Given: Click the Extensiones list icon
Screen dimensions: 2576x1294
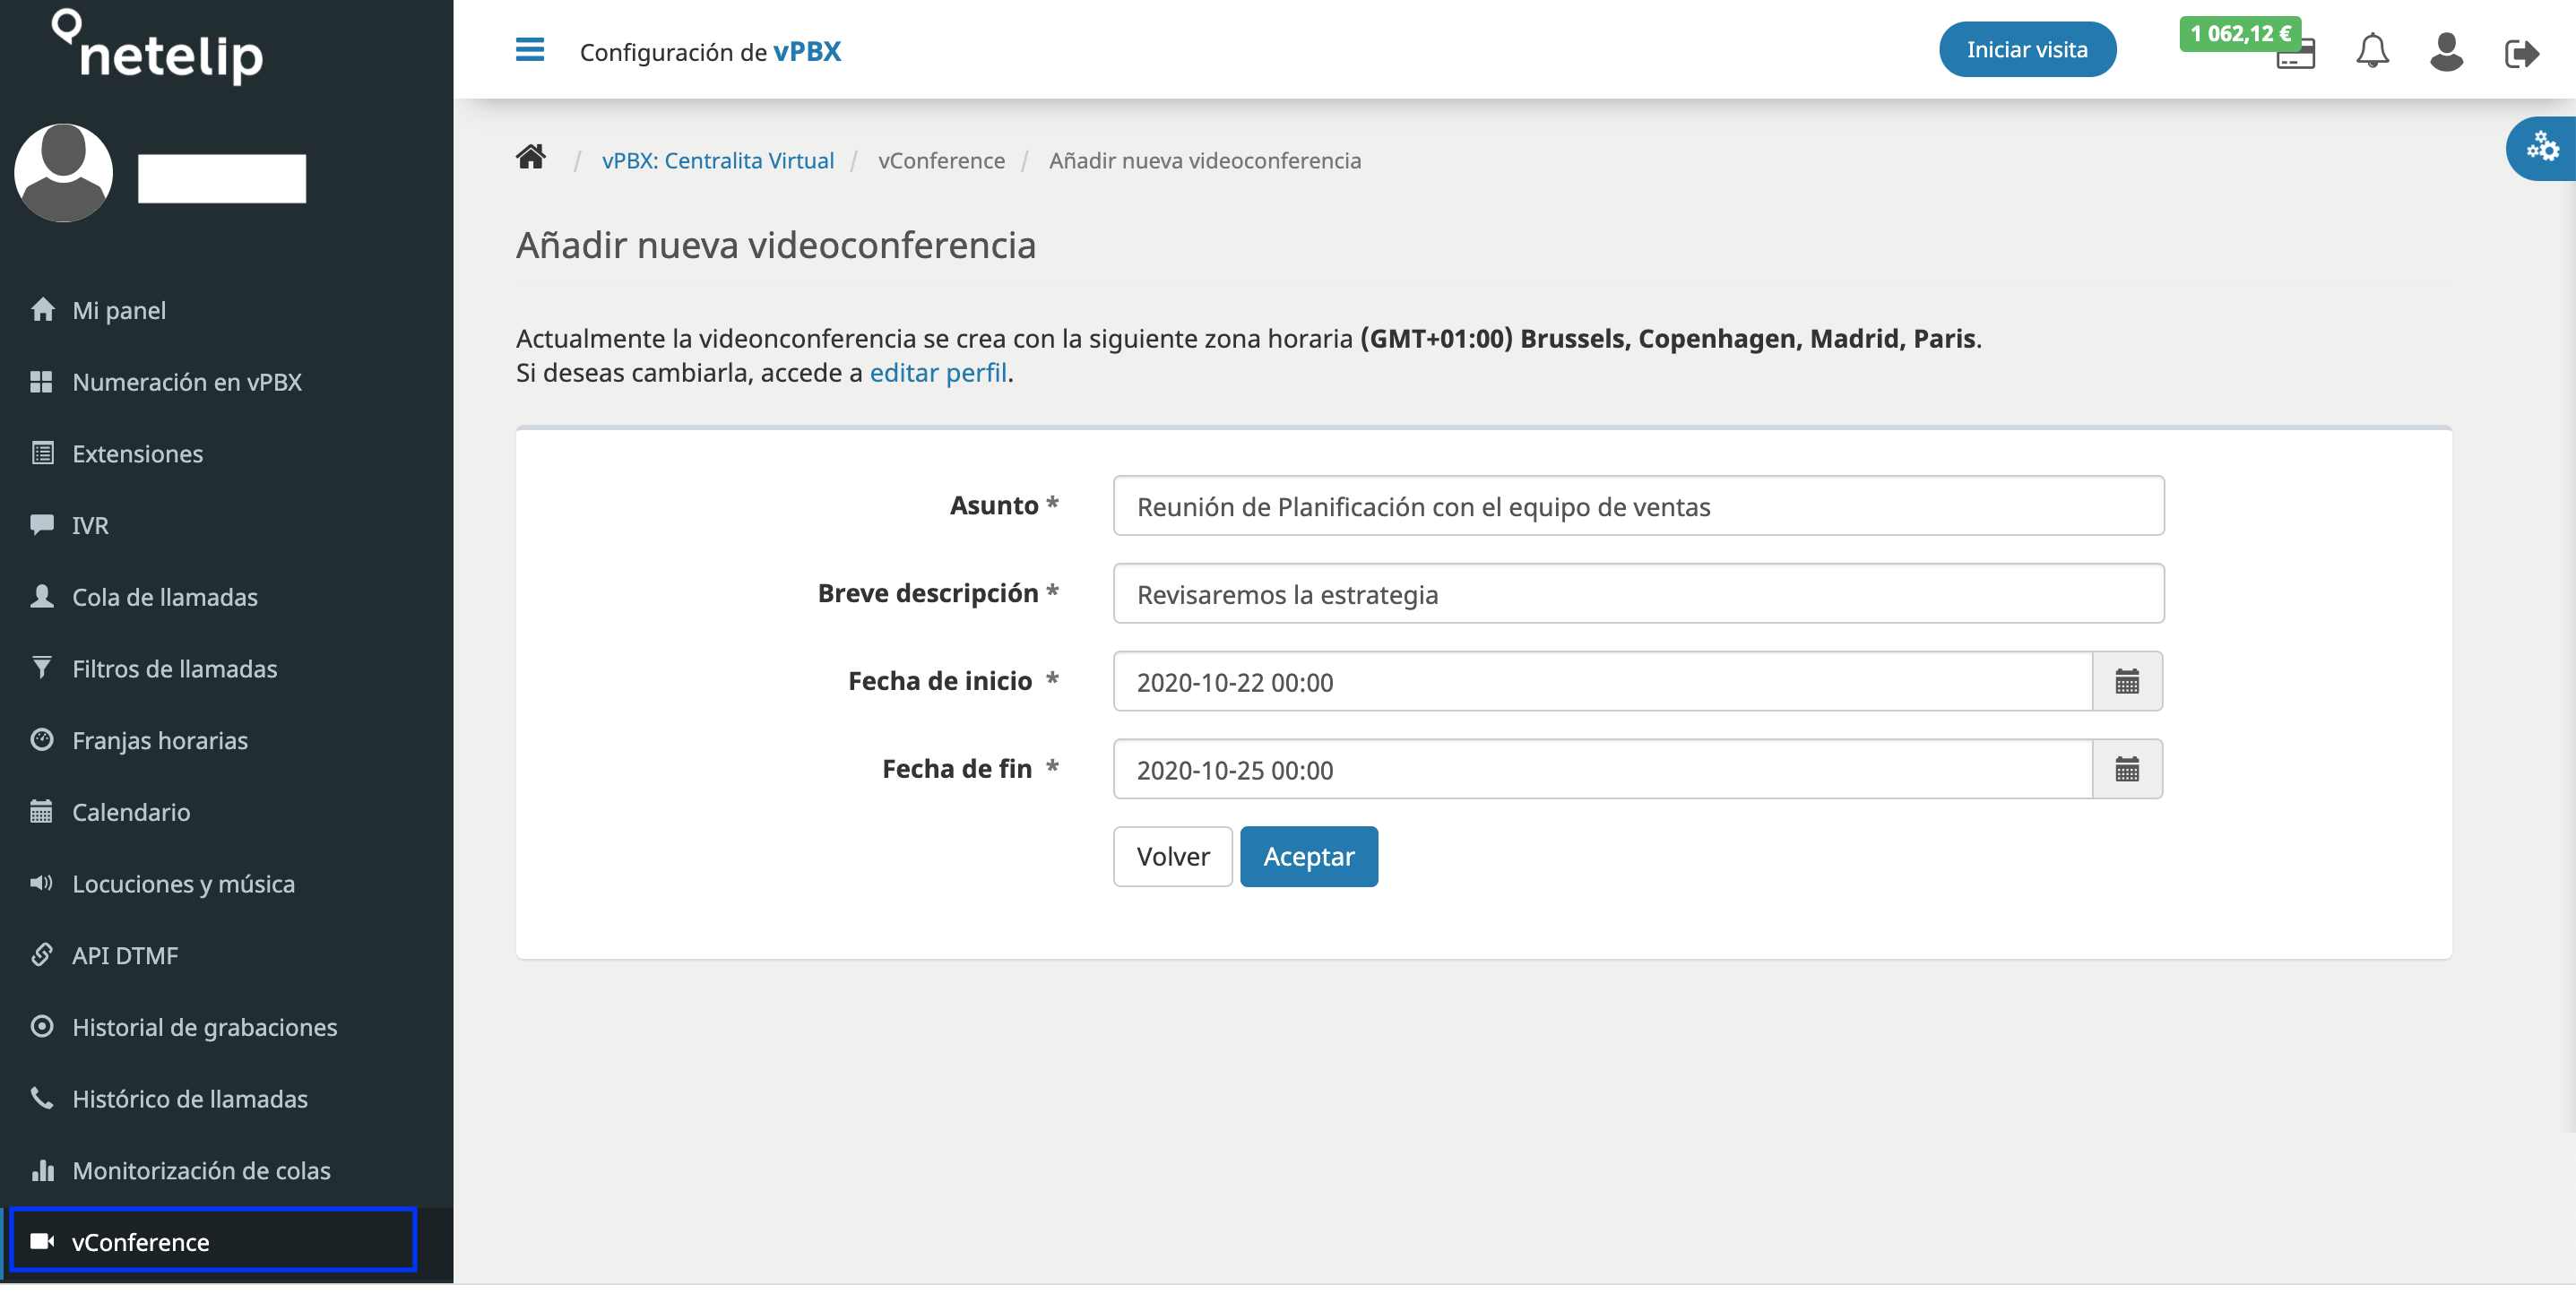Looking at the screenshot, I should coord(42,453).
